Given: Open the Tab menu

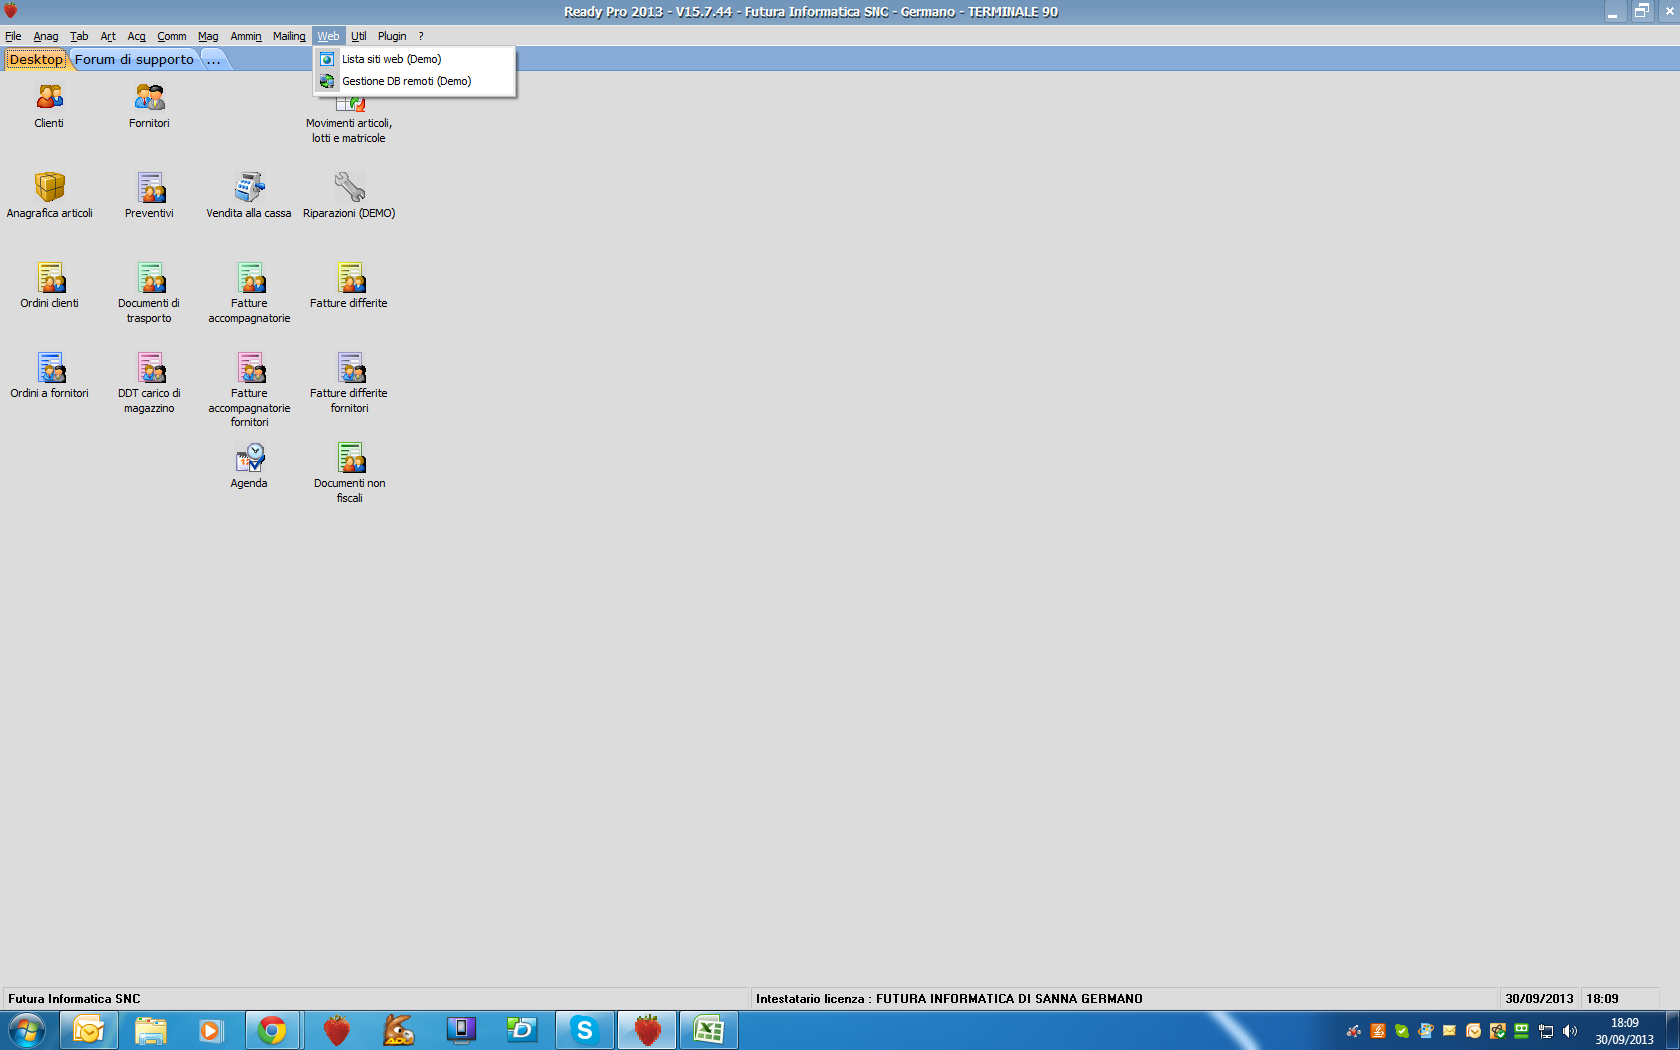Looking at the screenshot, I should (79, 36).
